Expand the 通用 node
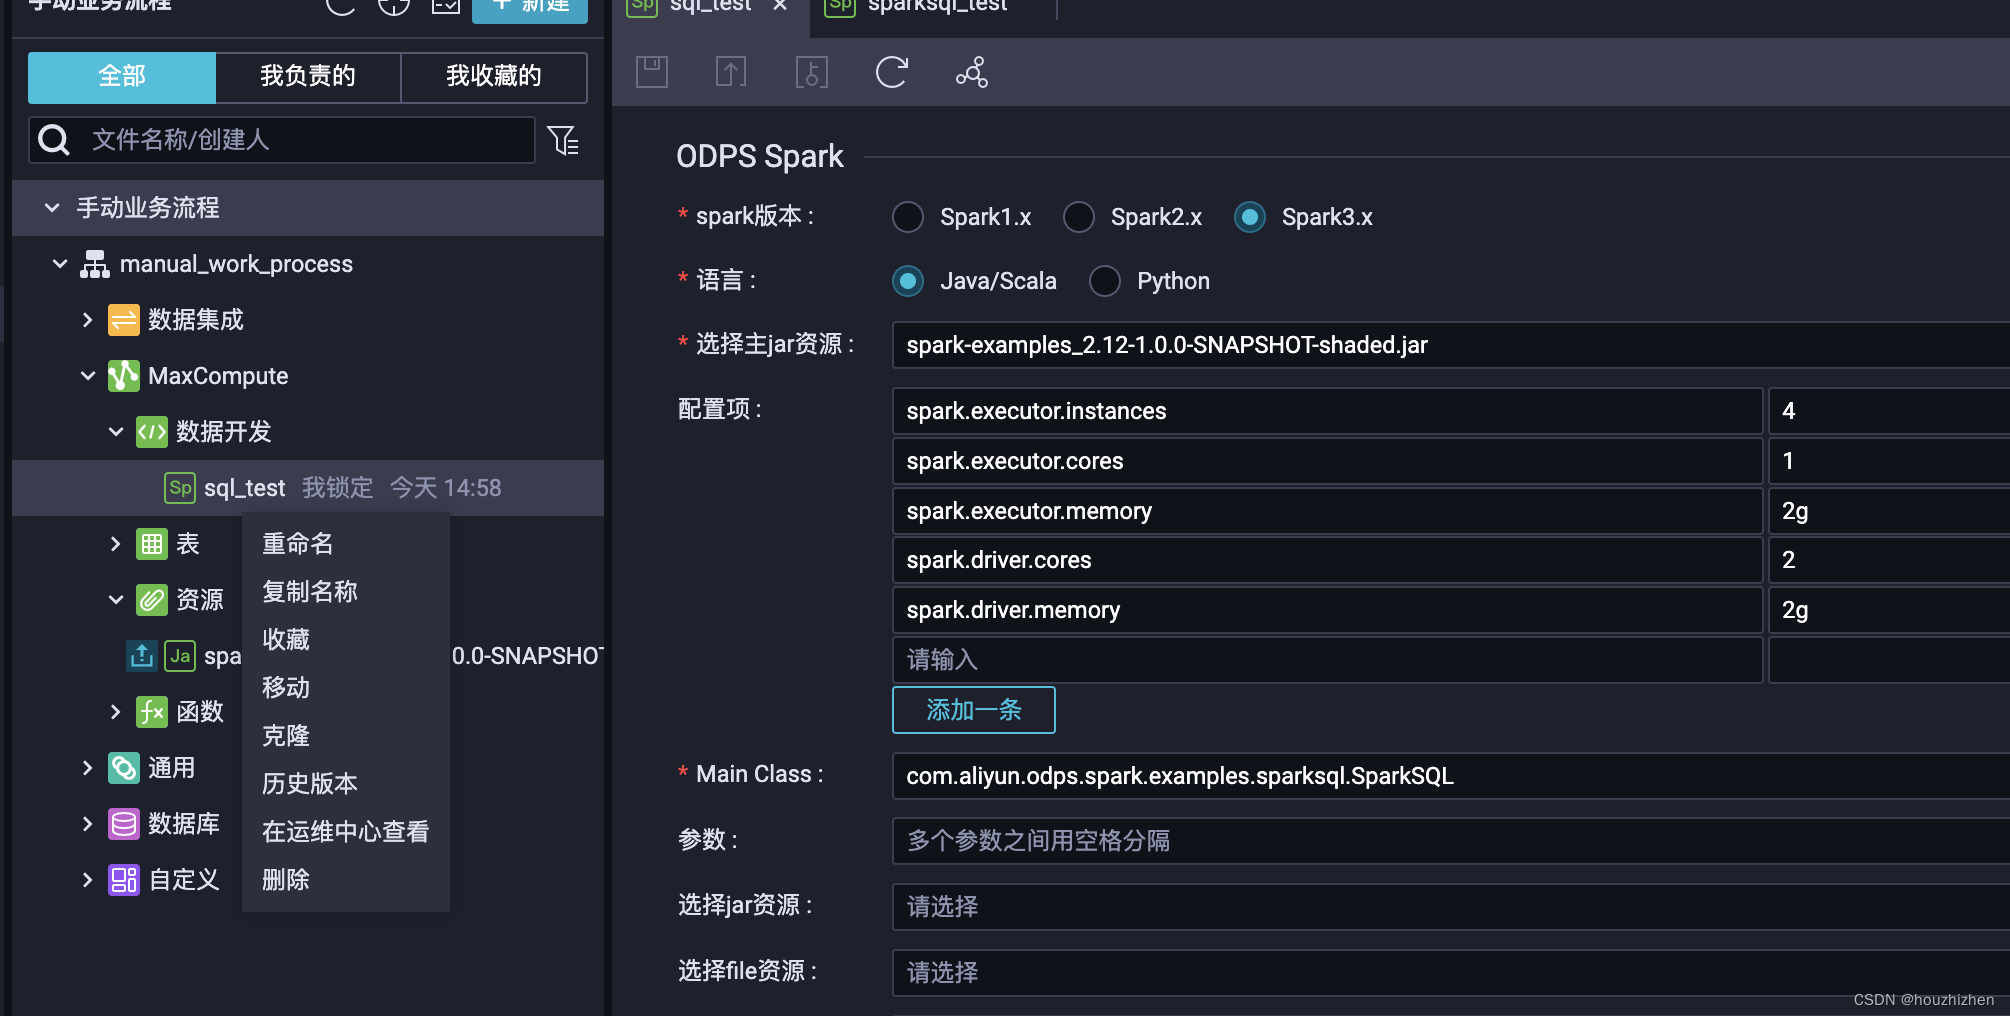Screen dimensions: 2010x1016 pyautogui.click(x=88, y=768)
